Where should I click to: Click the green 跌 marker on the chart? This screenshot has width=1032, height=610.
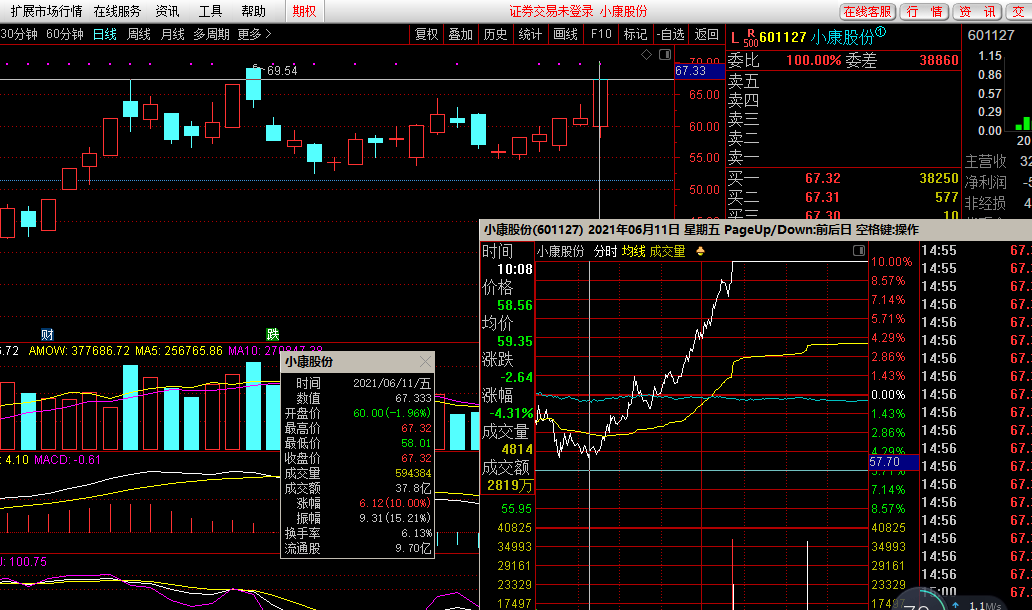[x=272, y=334]
